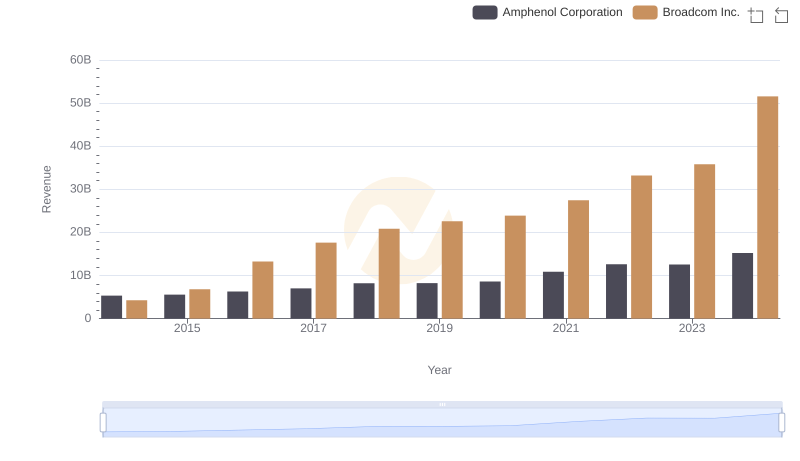The width and height of the screenshot is (800, 461).
Task: Click the 10B y-axis label
Action: click(81, 275)
